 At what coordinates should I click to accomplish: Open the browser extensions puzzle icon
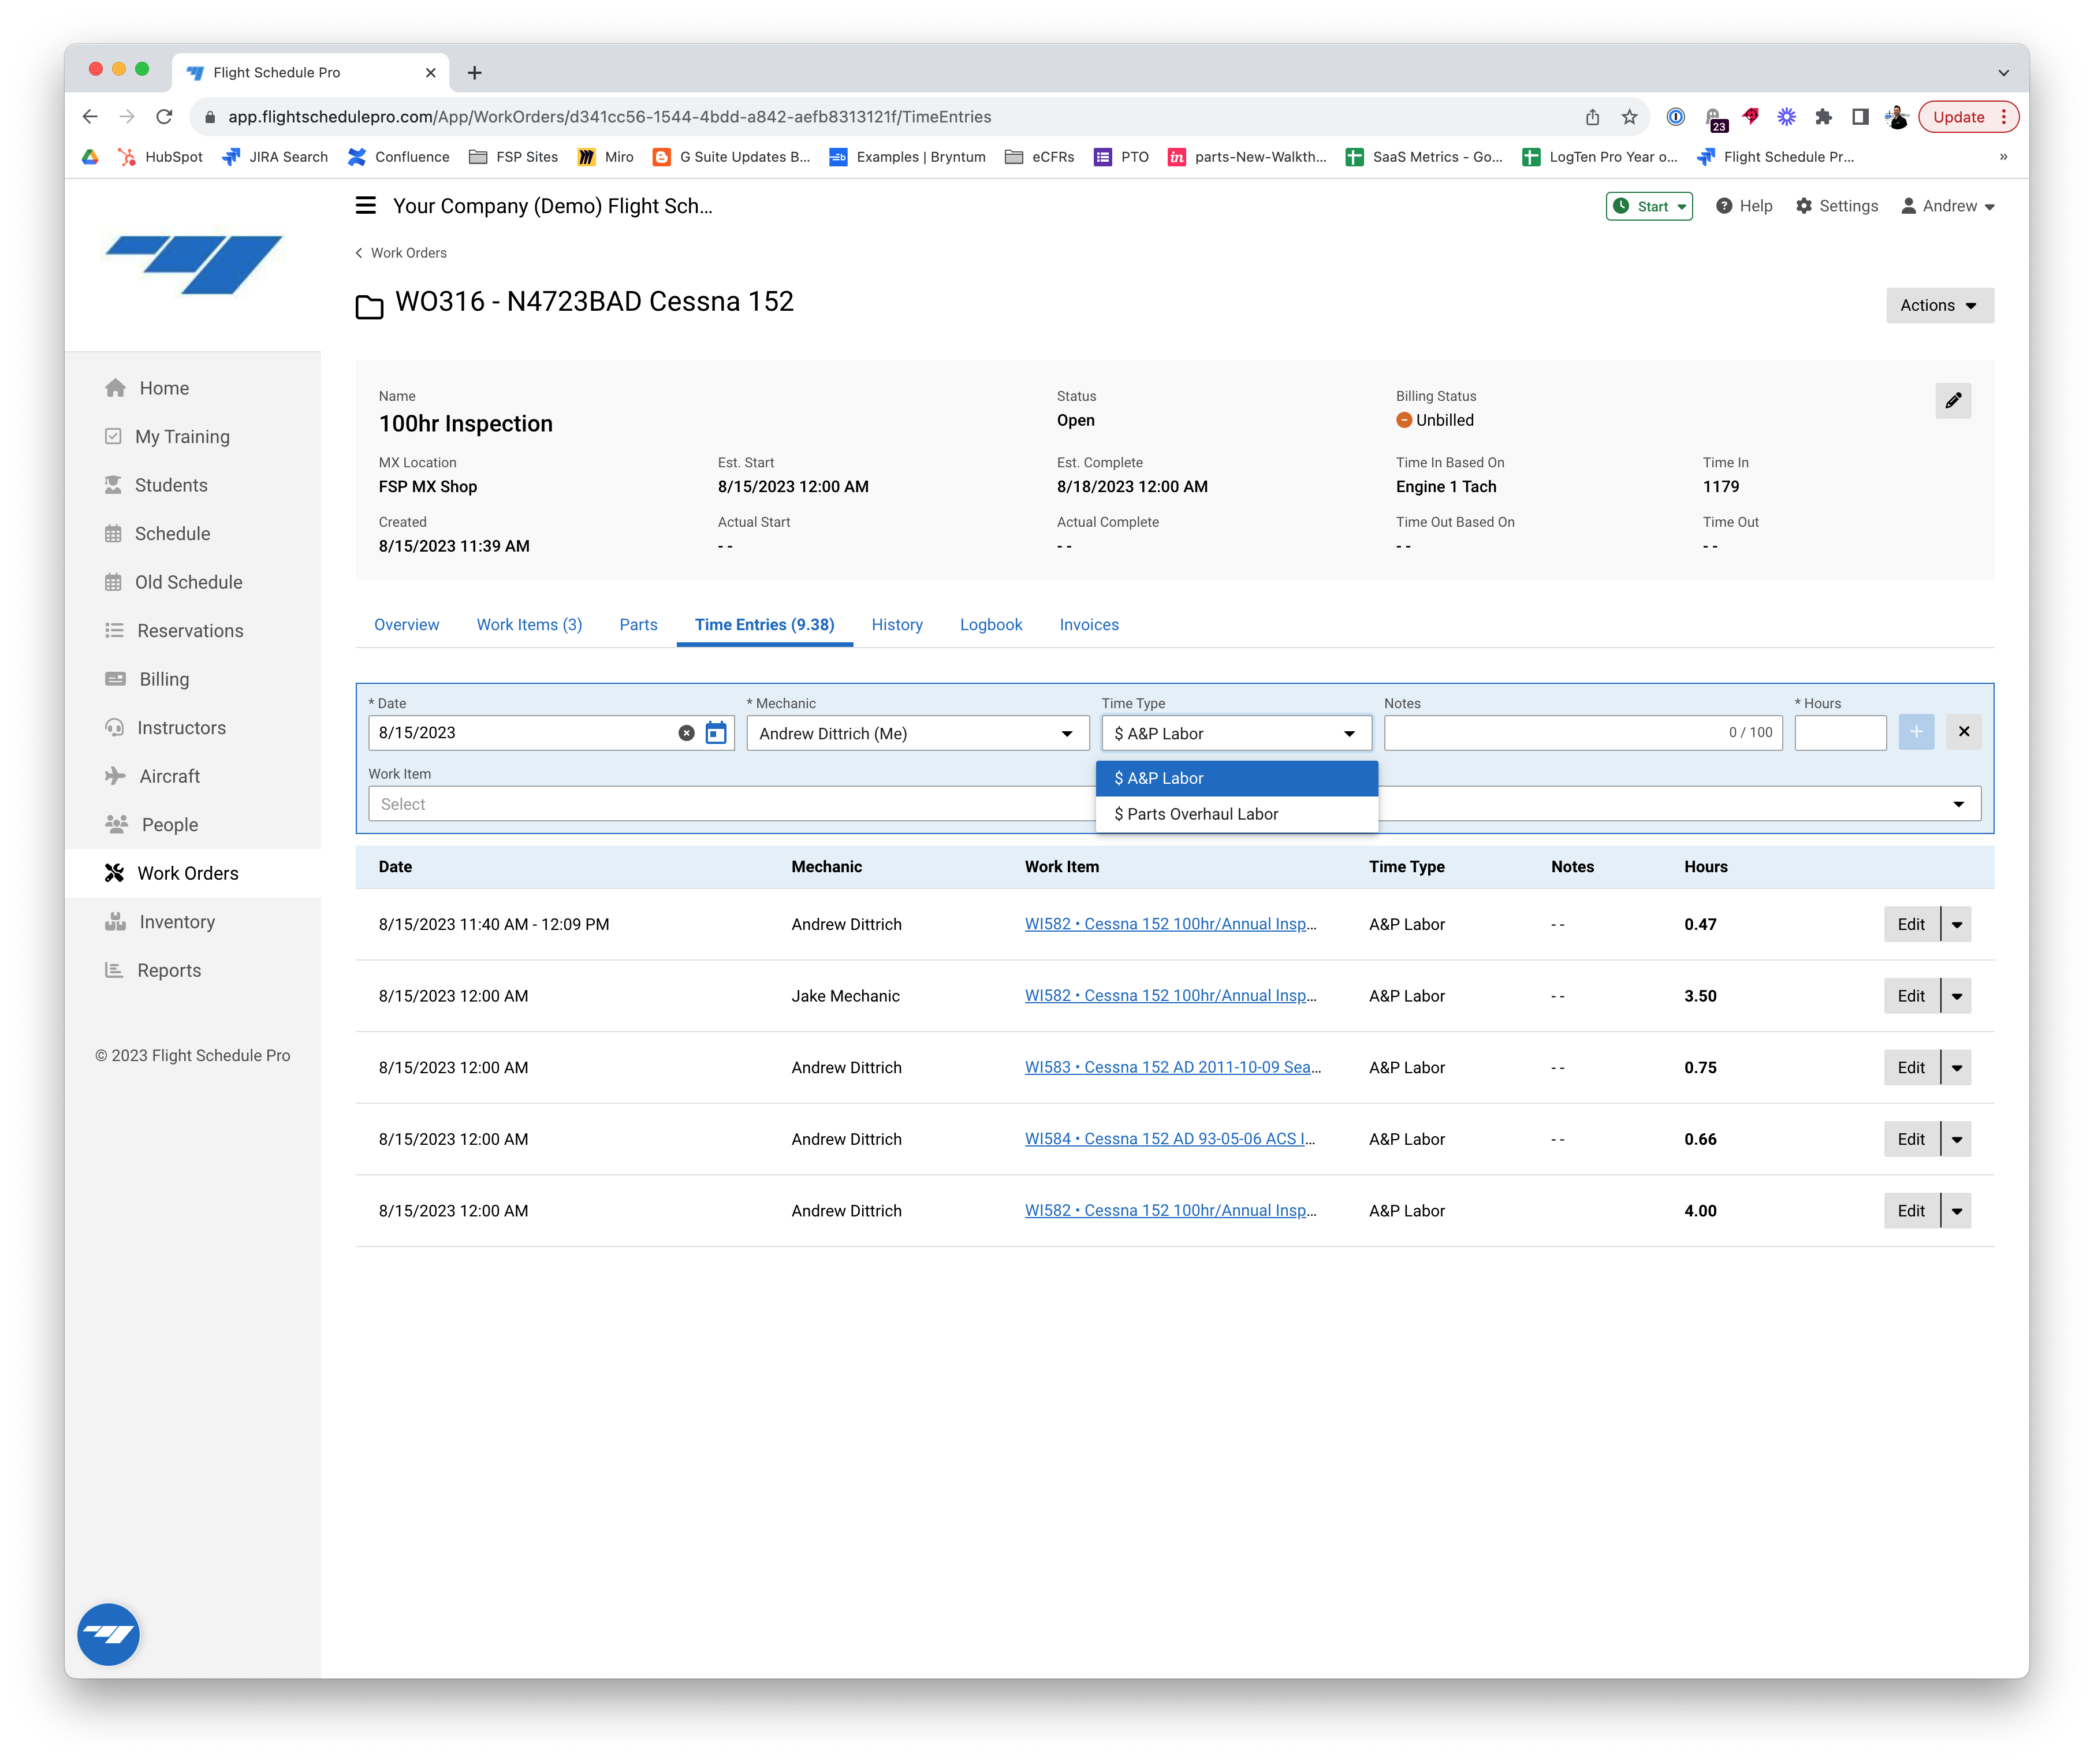(1823, 116)
